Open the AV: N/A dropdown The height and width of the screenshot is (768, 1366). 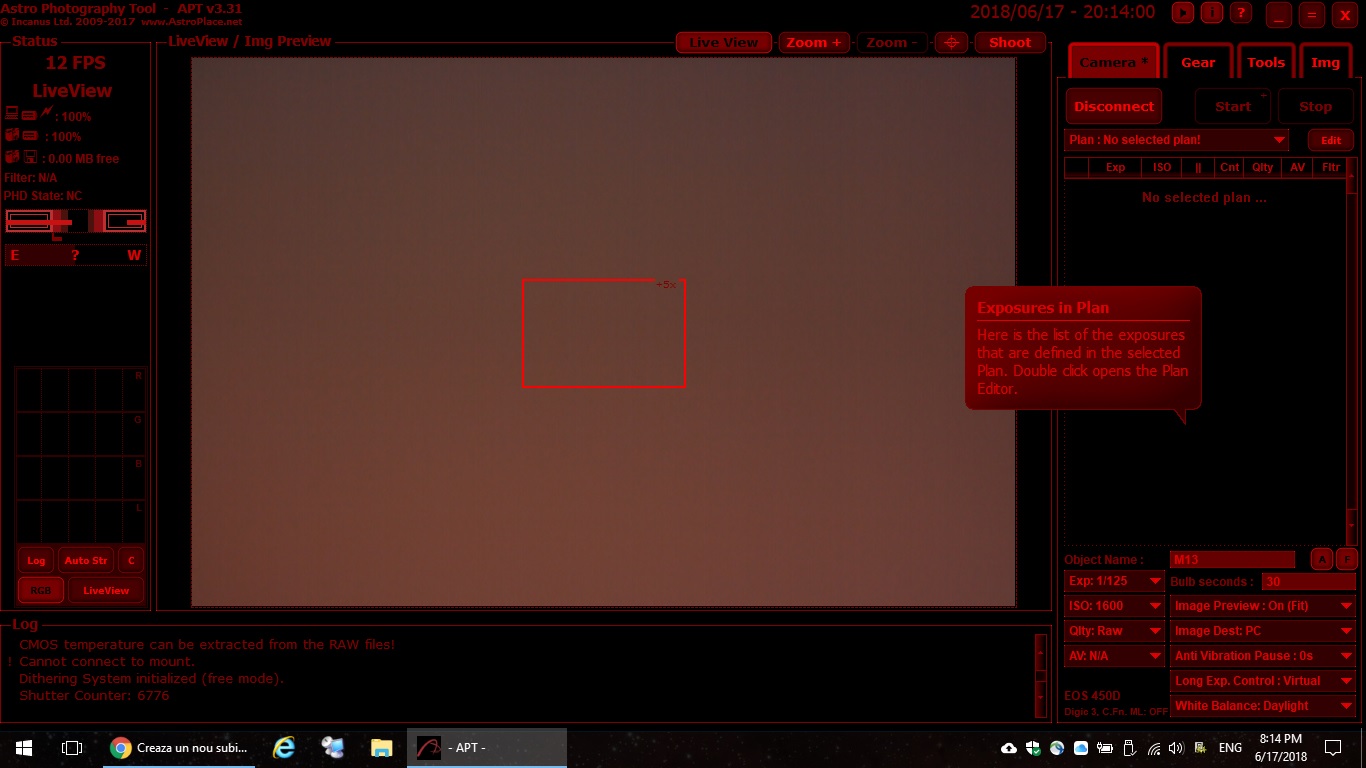point(1114,656)
